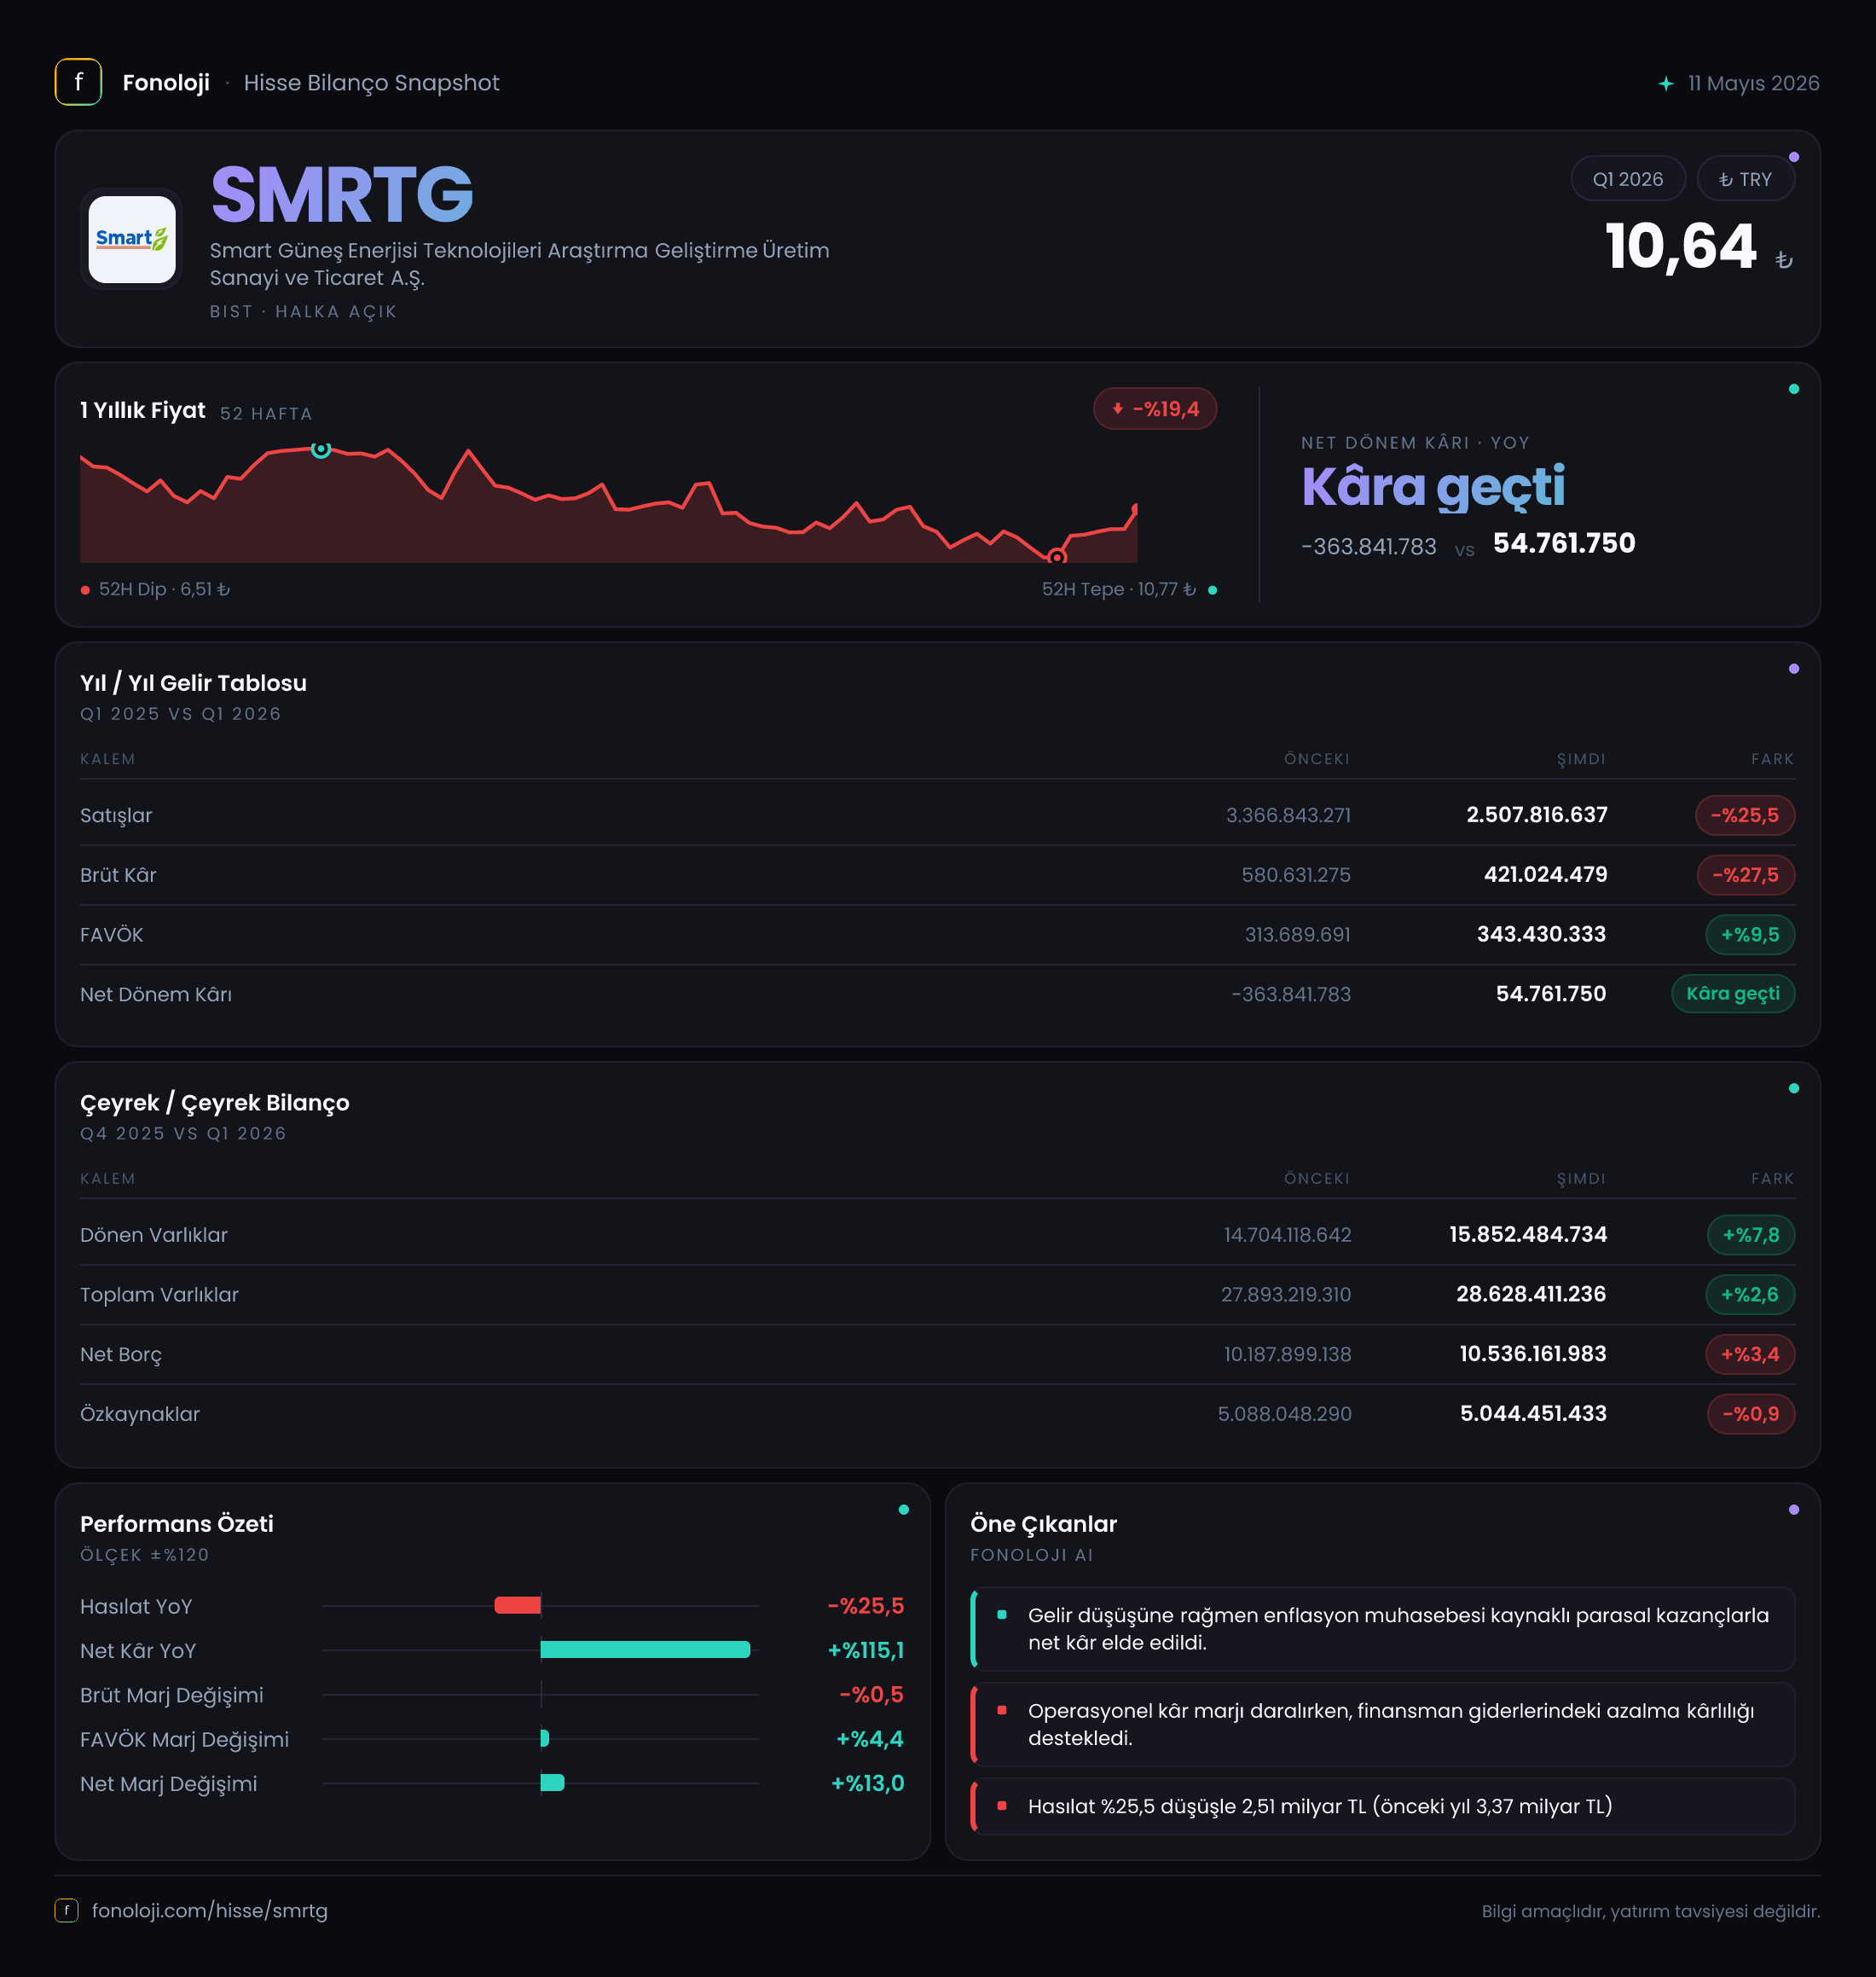Click the Net Dönem Kârı row label
The image size is (1876, 1977).
[156, 994]
